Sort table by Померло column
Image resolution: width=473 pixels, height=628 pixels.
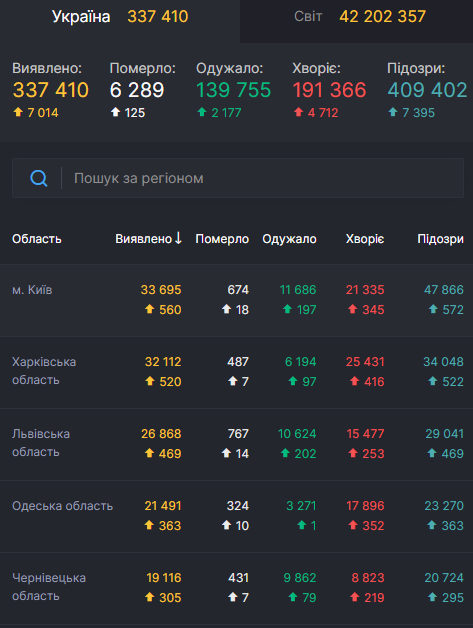coord(222,239)
